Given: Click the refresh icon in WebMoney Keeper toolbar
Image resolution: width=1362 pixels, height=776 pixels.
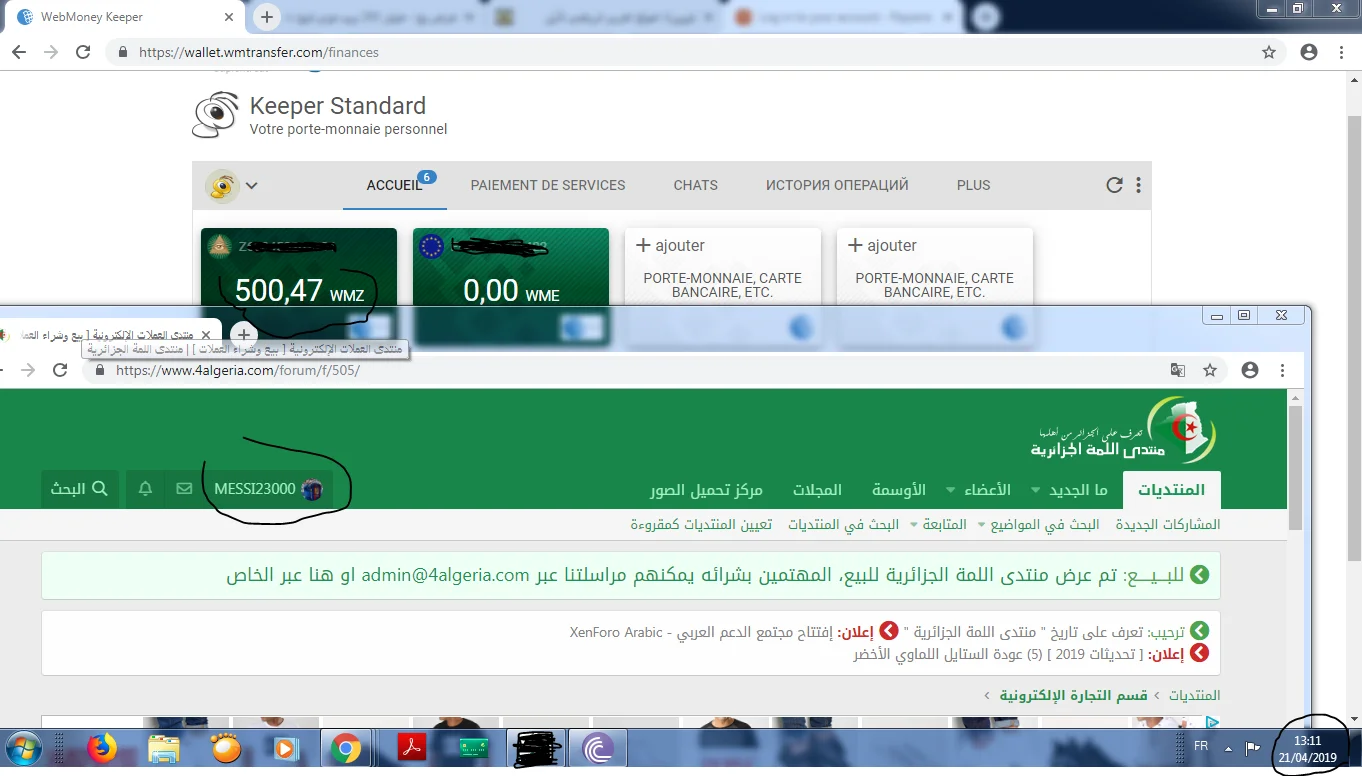Looking at the screenshot, I should (1113, 185).
